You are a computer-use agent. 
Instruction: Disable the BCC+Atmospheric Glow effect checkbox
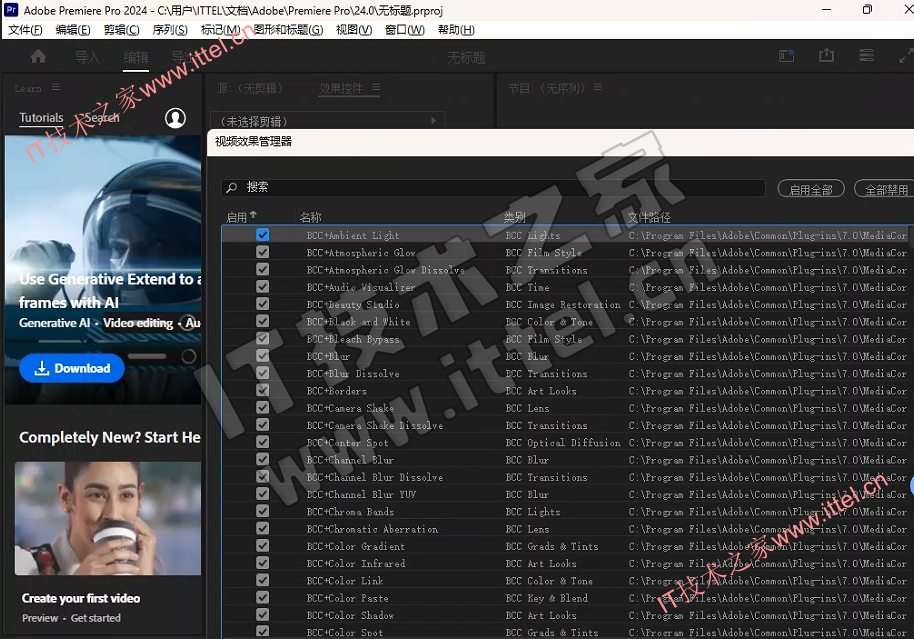[x=263, y=252]
